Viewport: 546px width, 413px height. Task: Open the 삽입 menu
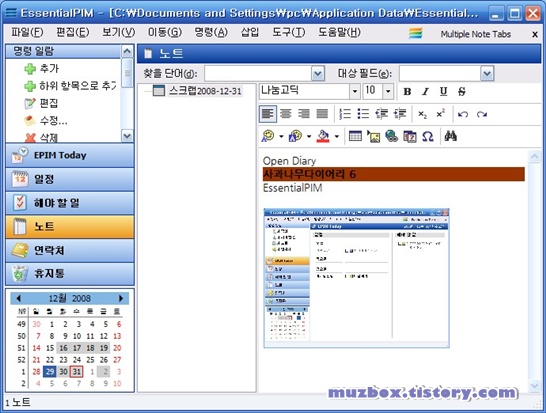[x=250, y=32]
